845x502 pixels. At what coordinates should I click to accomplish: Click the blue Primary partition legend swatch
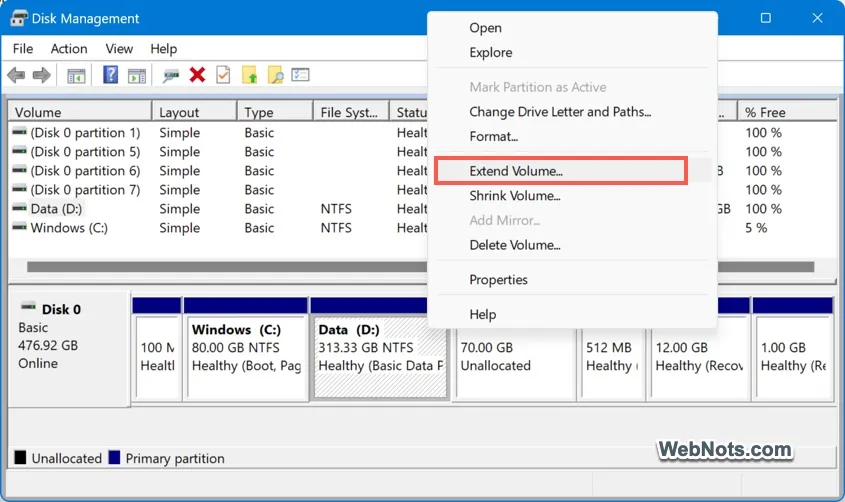coord(114,458)
